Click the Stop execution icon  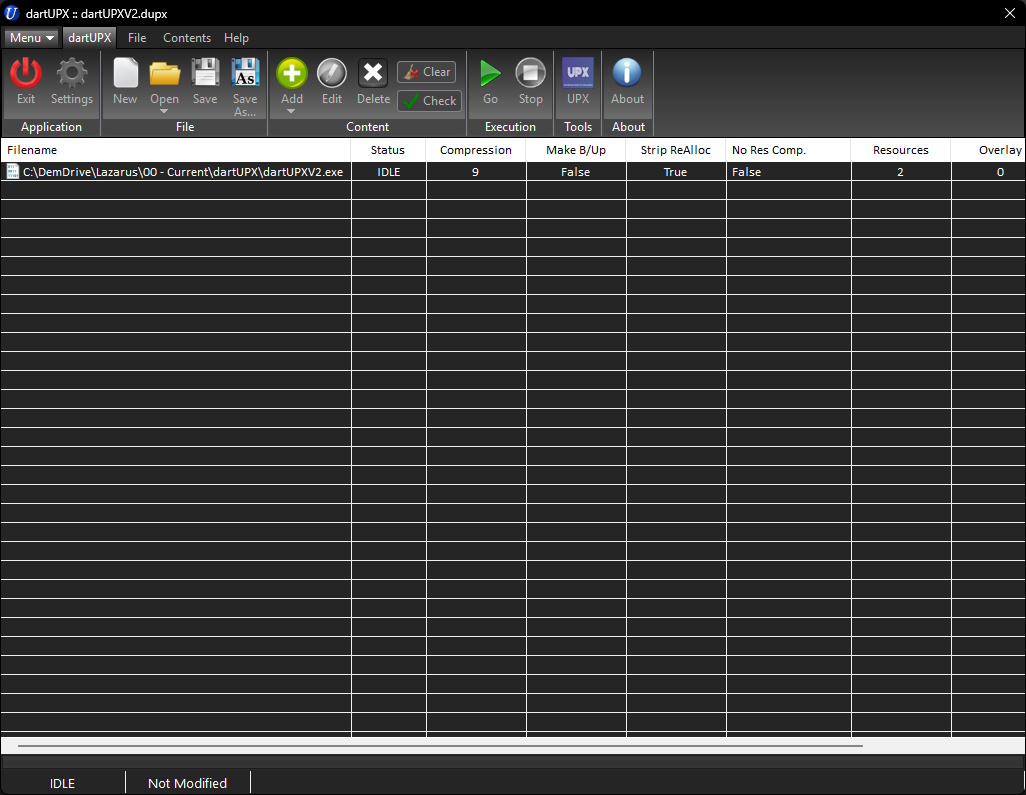tap(531, 73)
